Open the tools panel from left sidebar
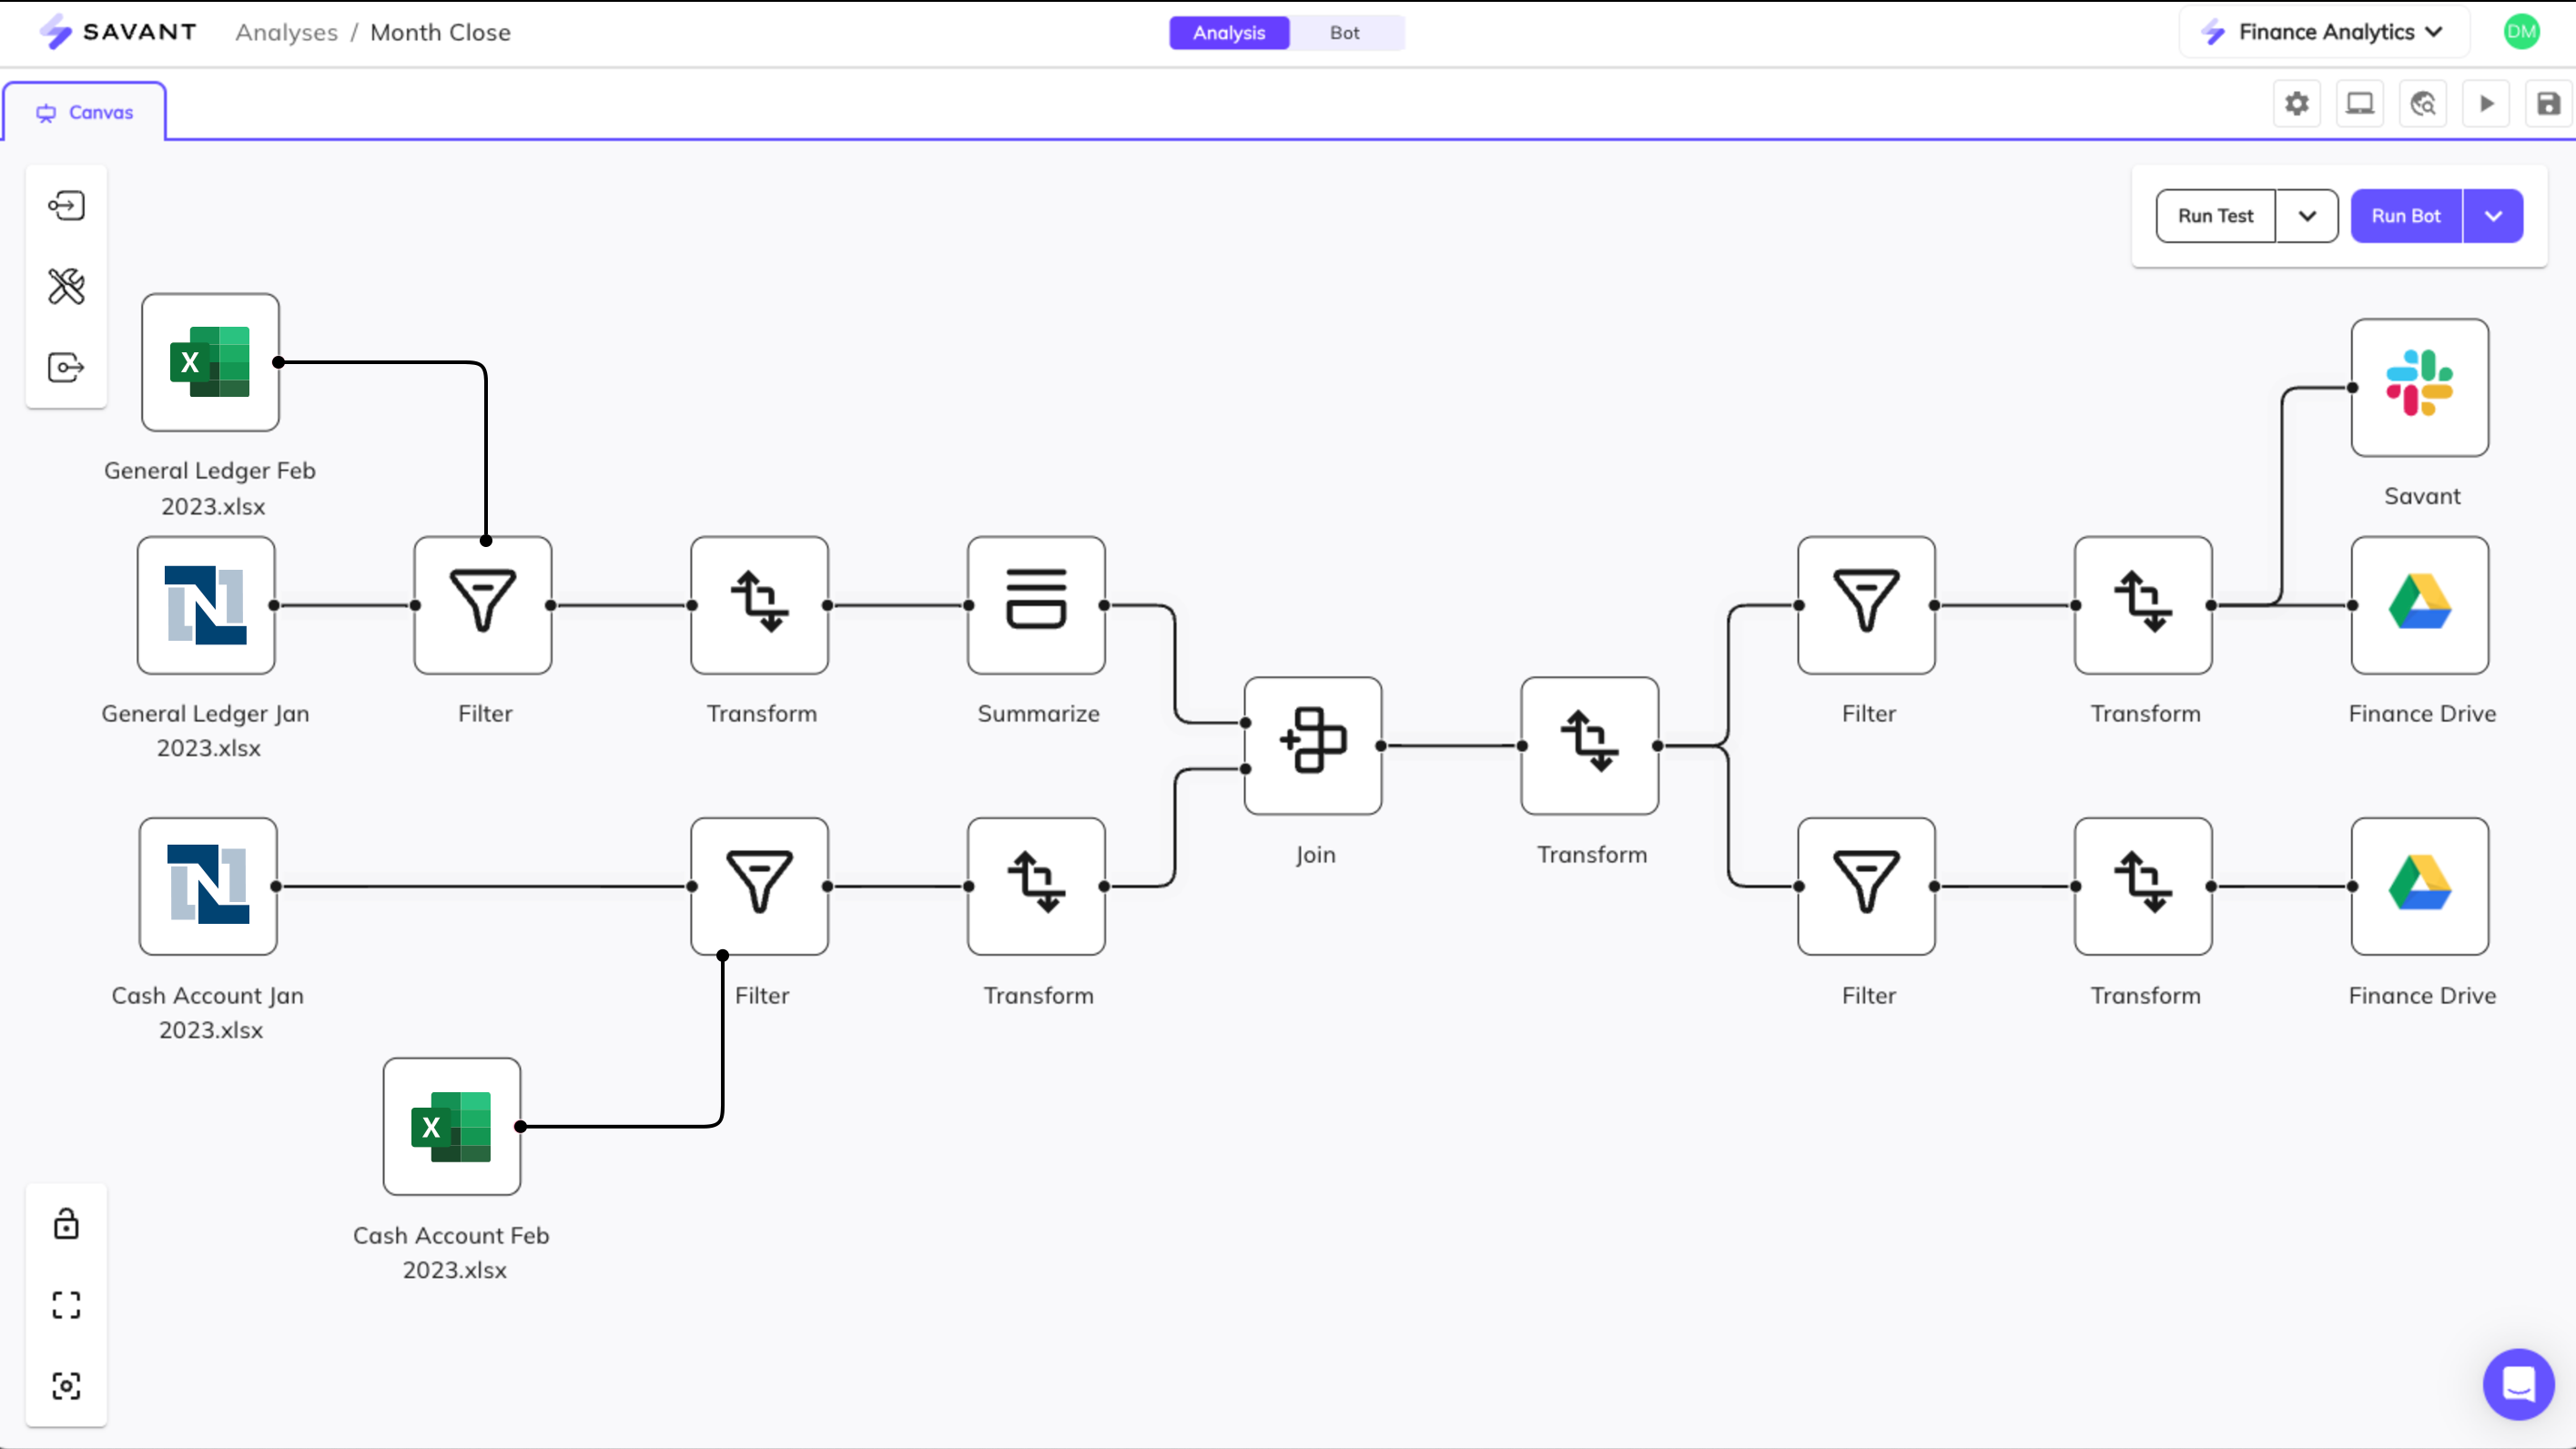 [66, 287]
